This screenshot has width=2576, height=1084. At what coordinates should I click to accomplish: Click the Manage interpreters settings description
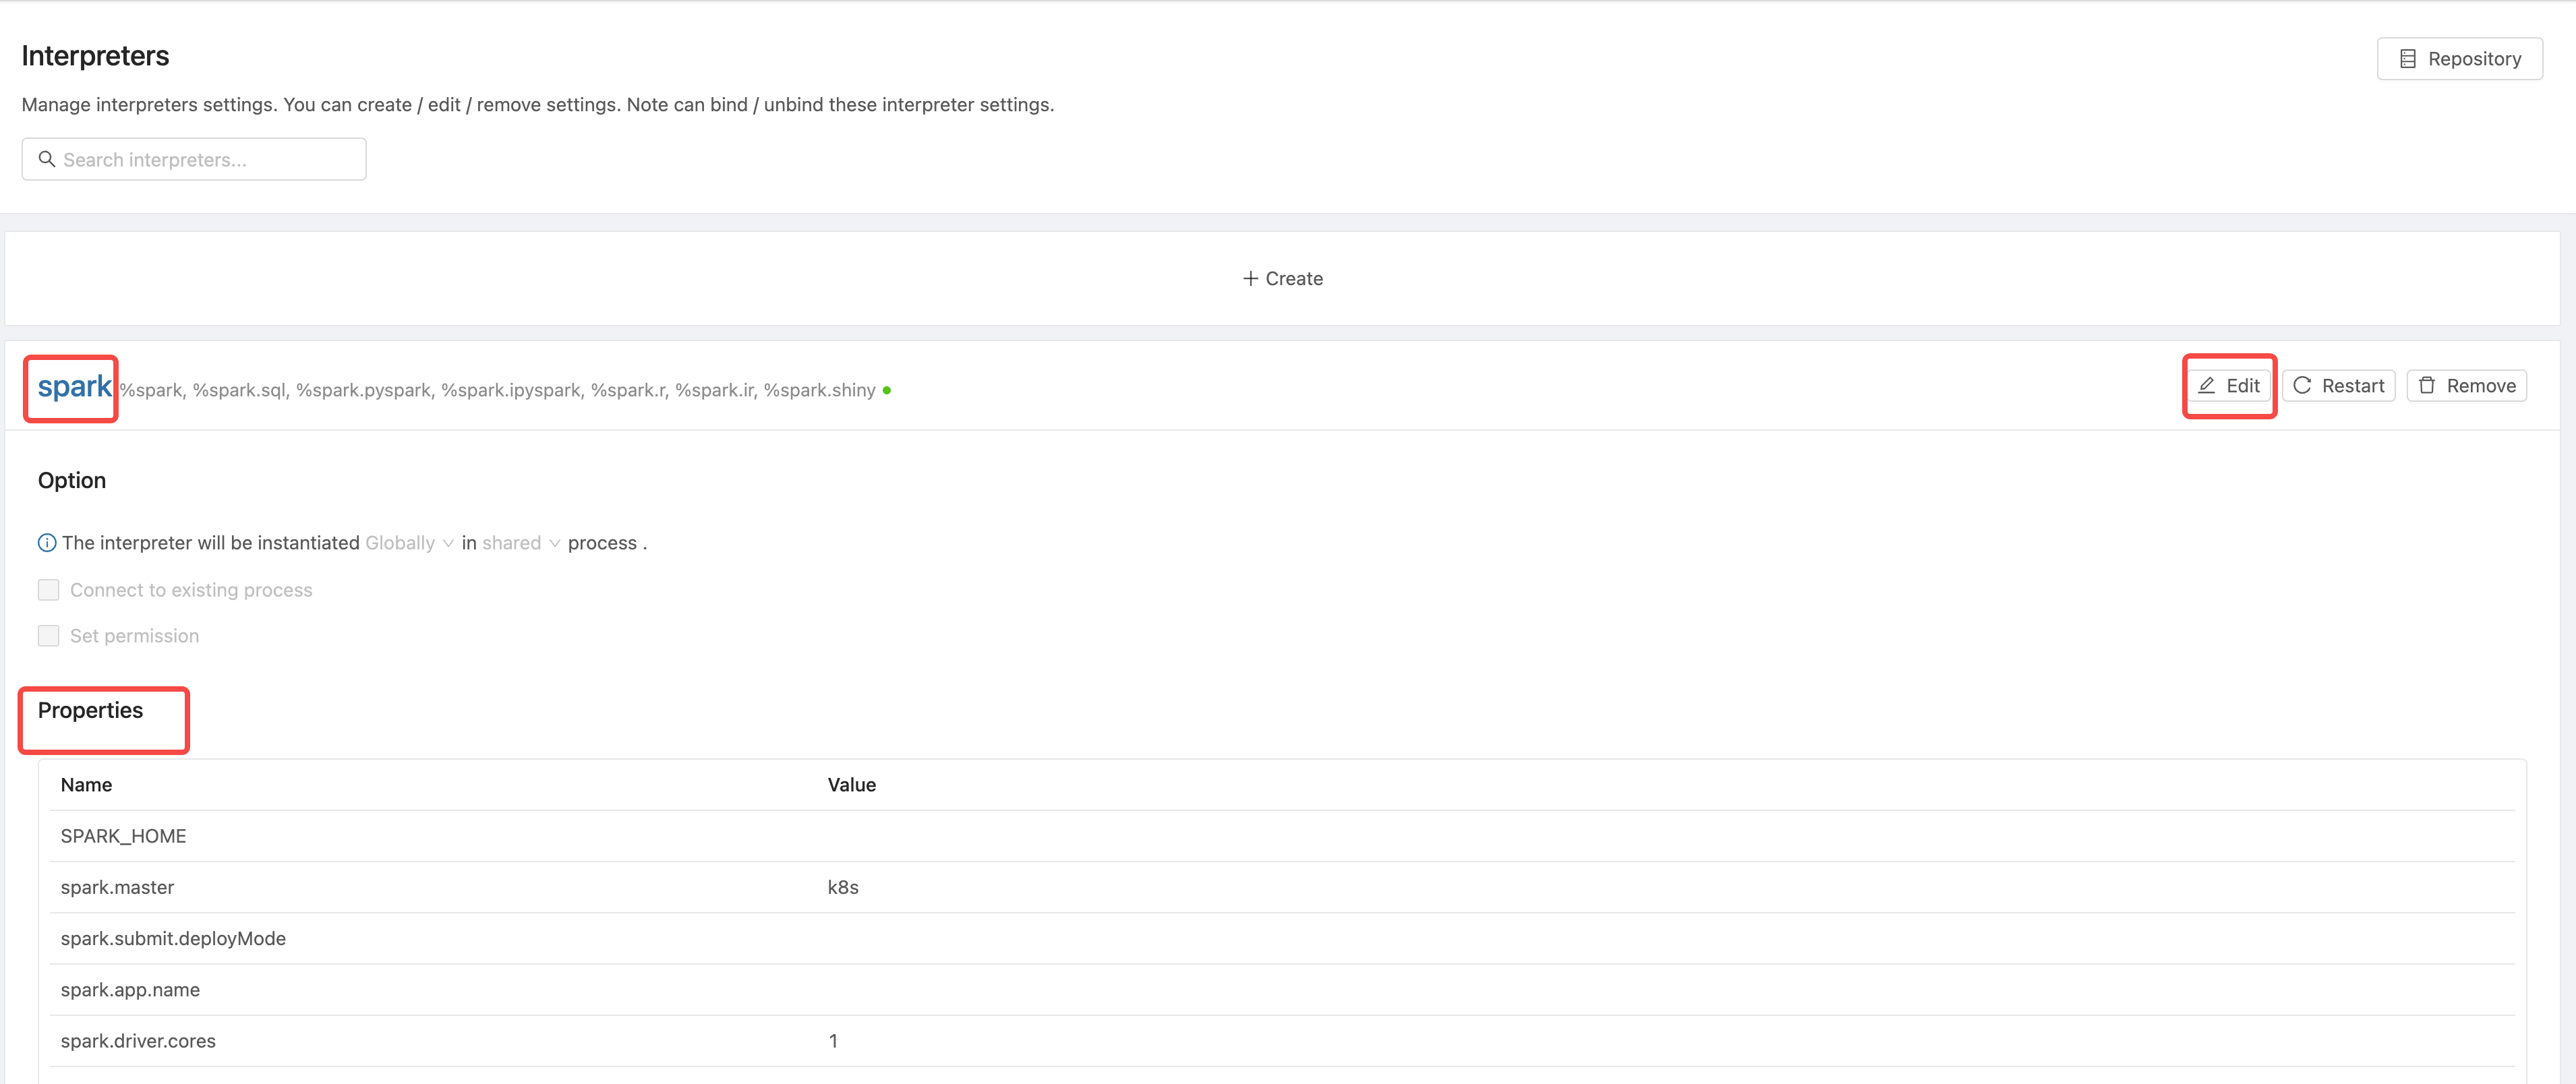click(x=538, y=105)
